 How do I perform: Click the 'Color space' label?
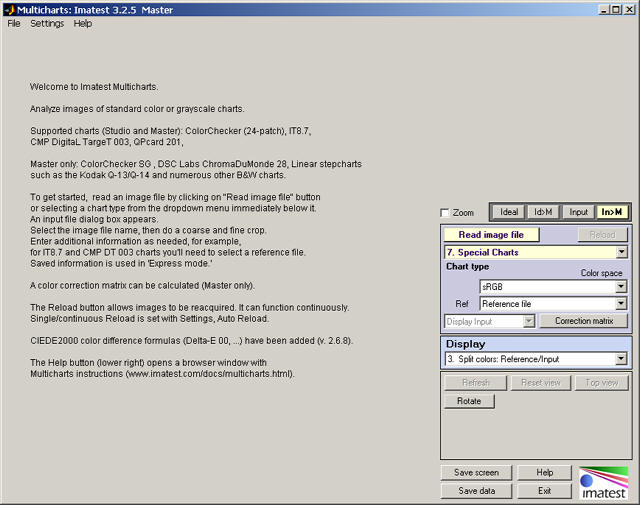(x=601, y=273)
